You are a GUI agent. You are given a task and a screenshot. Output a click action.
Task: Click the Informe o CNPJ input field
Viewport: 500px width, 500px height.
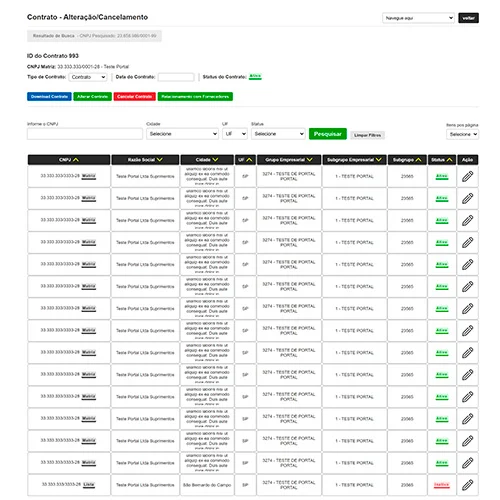[85, 134]
